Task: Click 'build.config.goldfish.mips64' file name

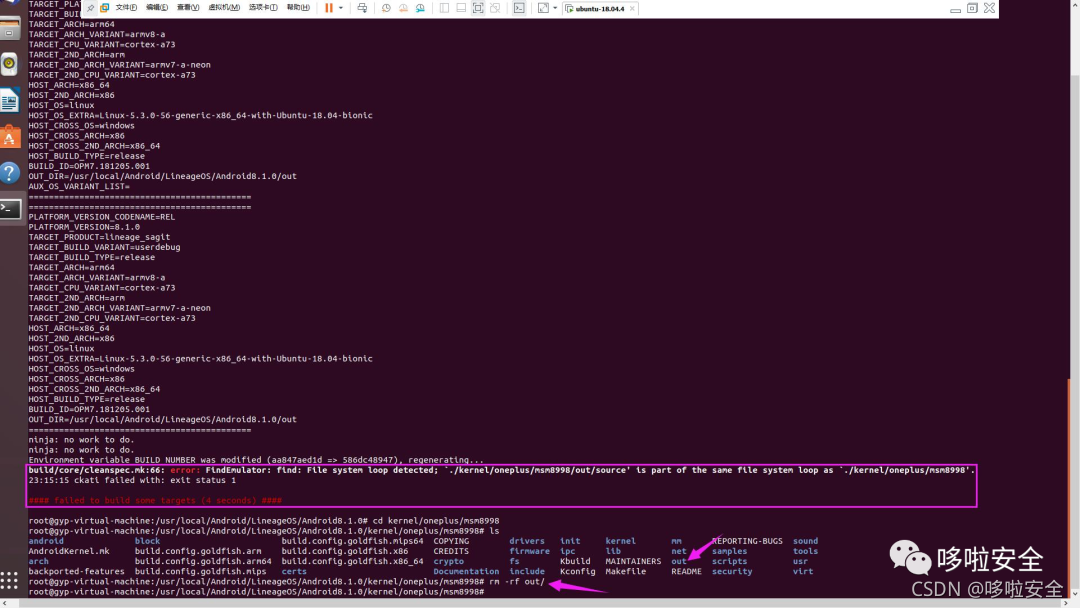Action: (353, 541)
